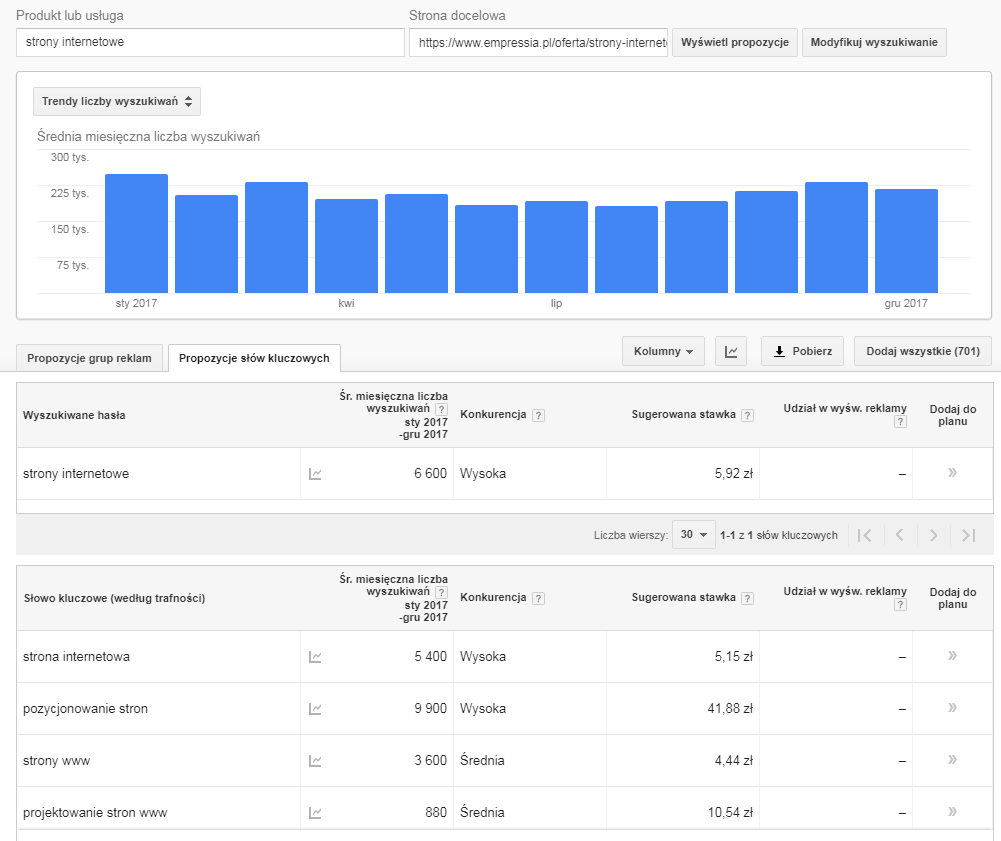1001x841 pixels.
Task: Click the 41,88 zł suggested bid value
Action: (x=730, y=709)
